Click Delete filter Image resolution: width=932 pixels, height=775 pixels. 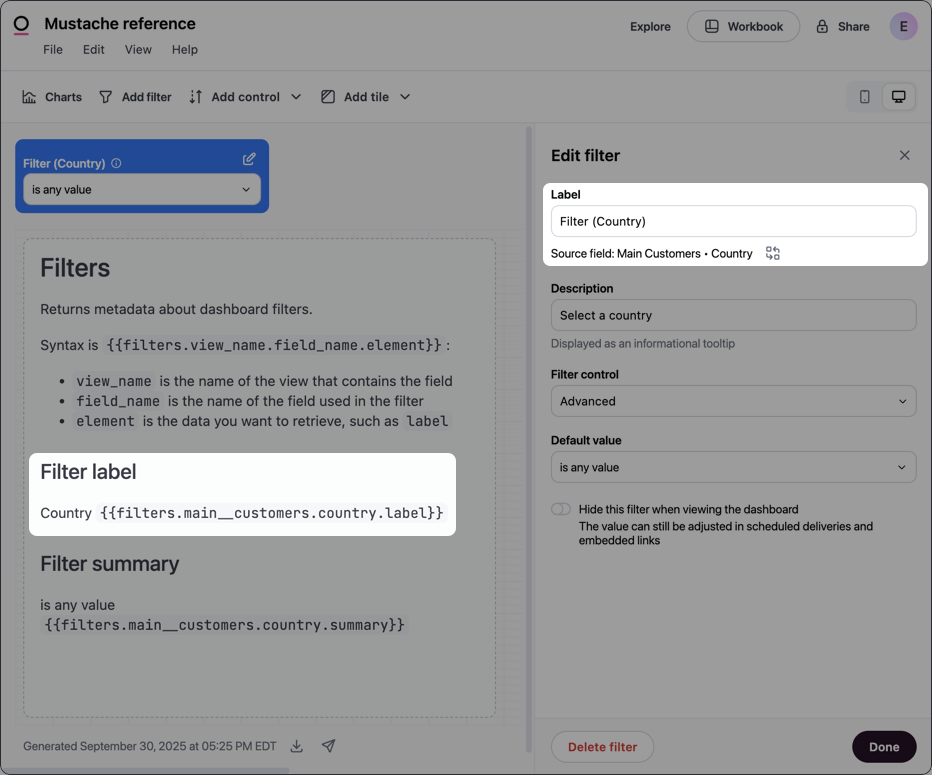[602, 746]
